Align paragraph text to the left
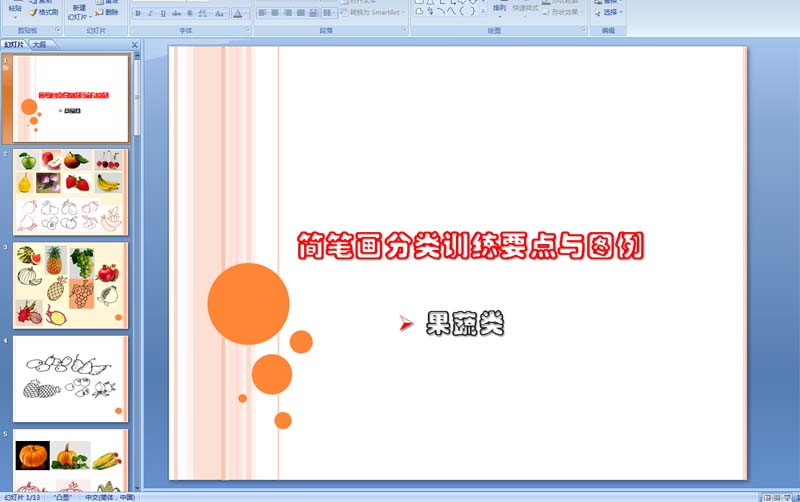Viewport: 800px width, 502px height. (x=262, y=14)
